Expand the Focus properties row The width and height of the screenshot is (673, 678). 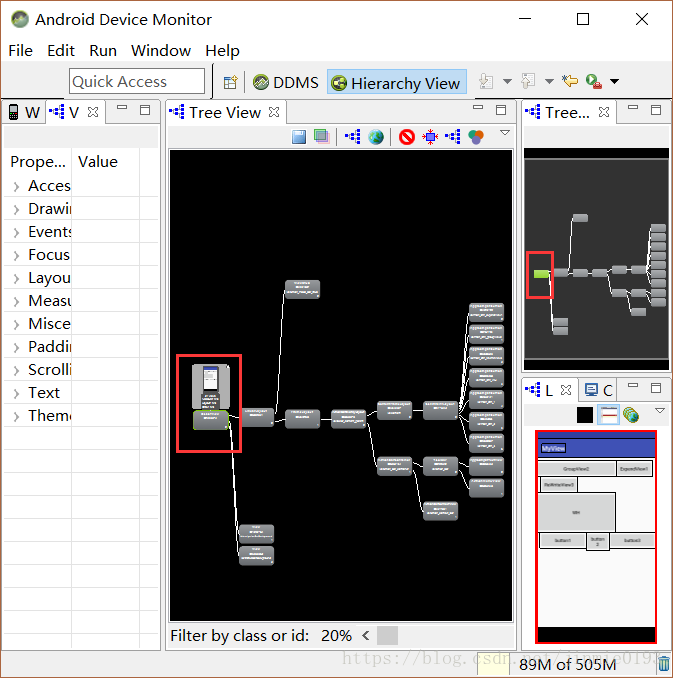coord(16,256)
